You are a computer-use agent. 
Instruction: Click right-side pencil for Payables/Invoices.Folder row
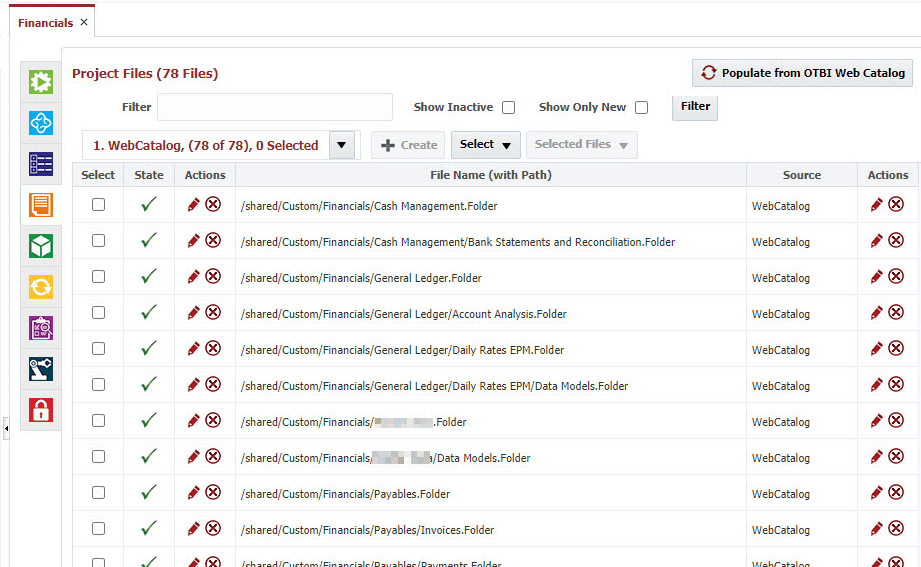coord(876,528)
